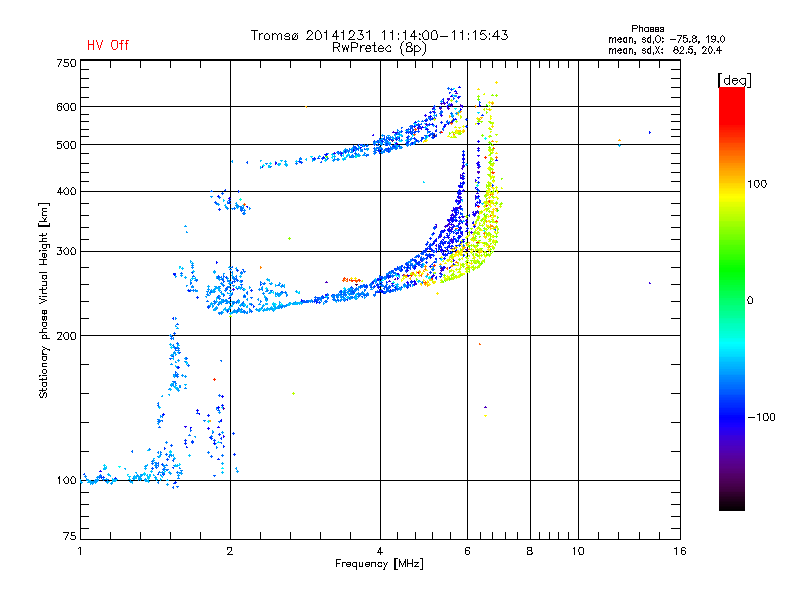Click the colorbar tick label "0"

(x=750, y=301)
